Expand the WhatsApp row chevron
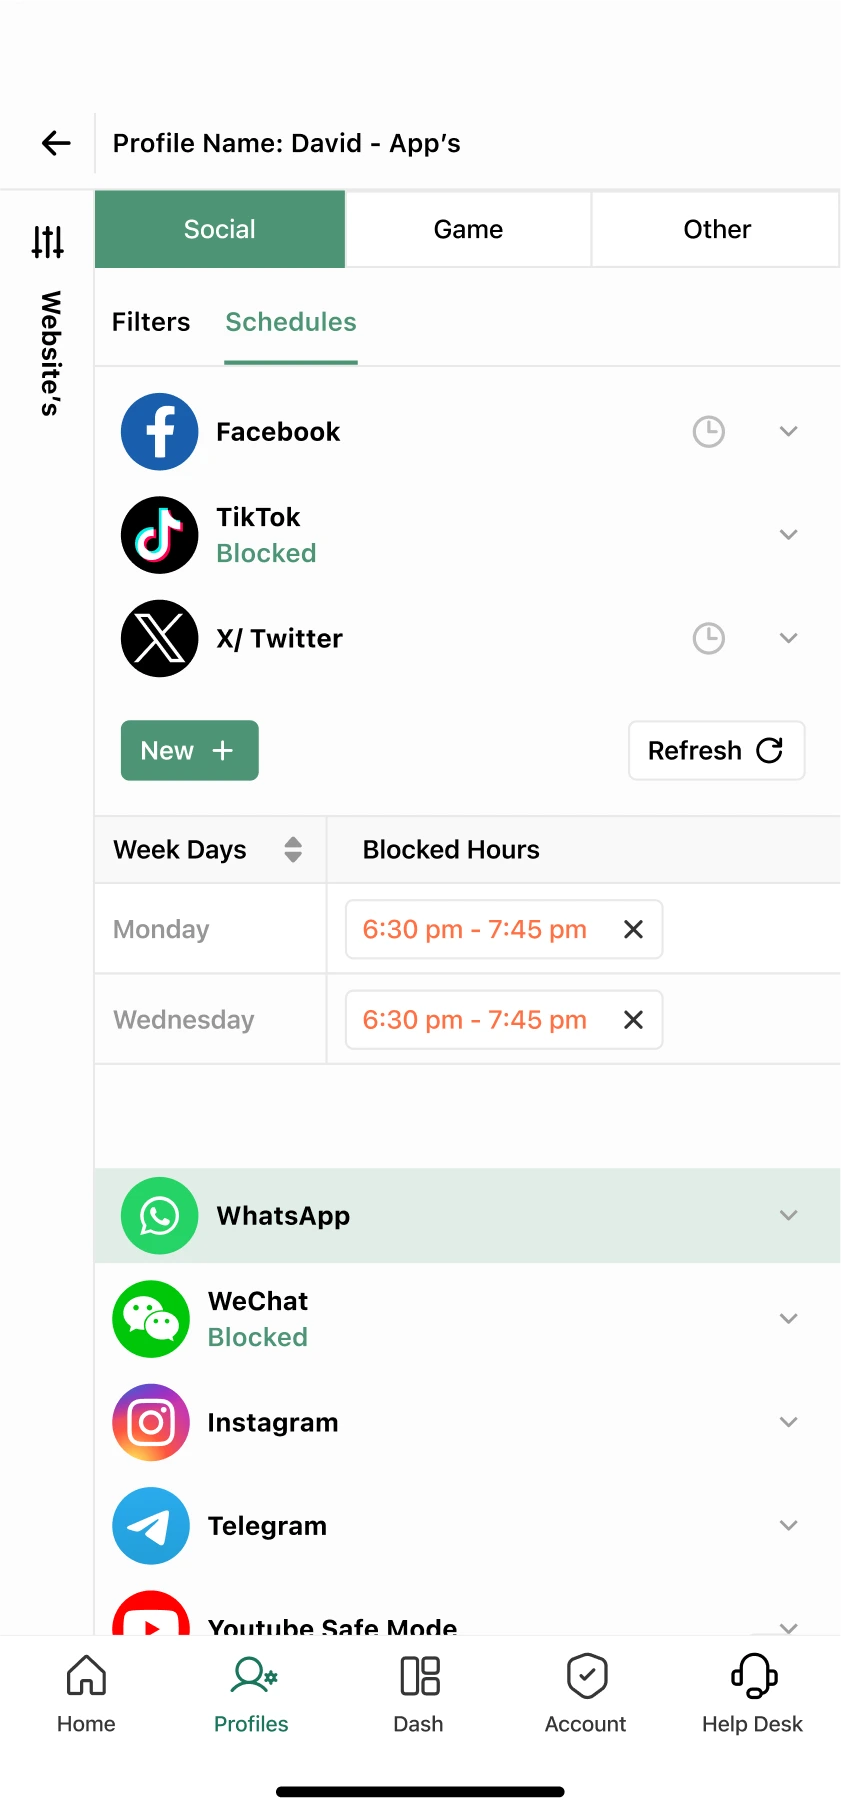 click(x=789, y=1216)
